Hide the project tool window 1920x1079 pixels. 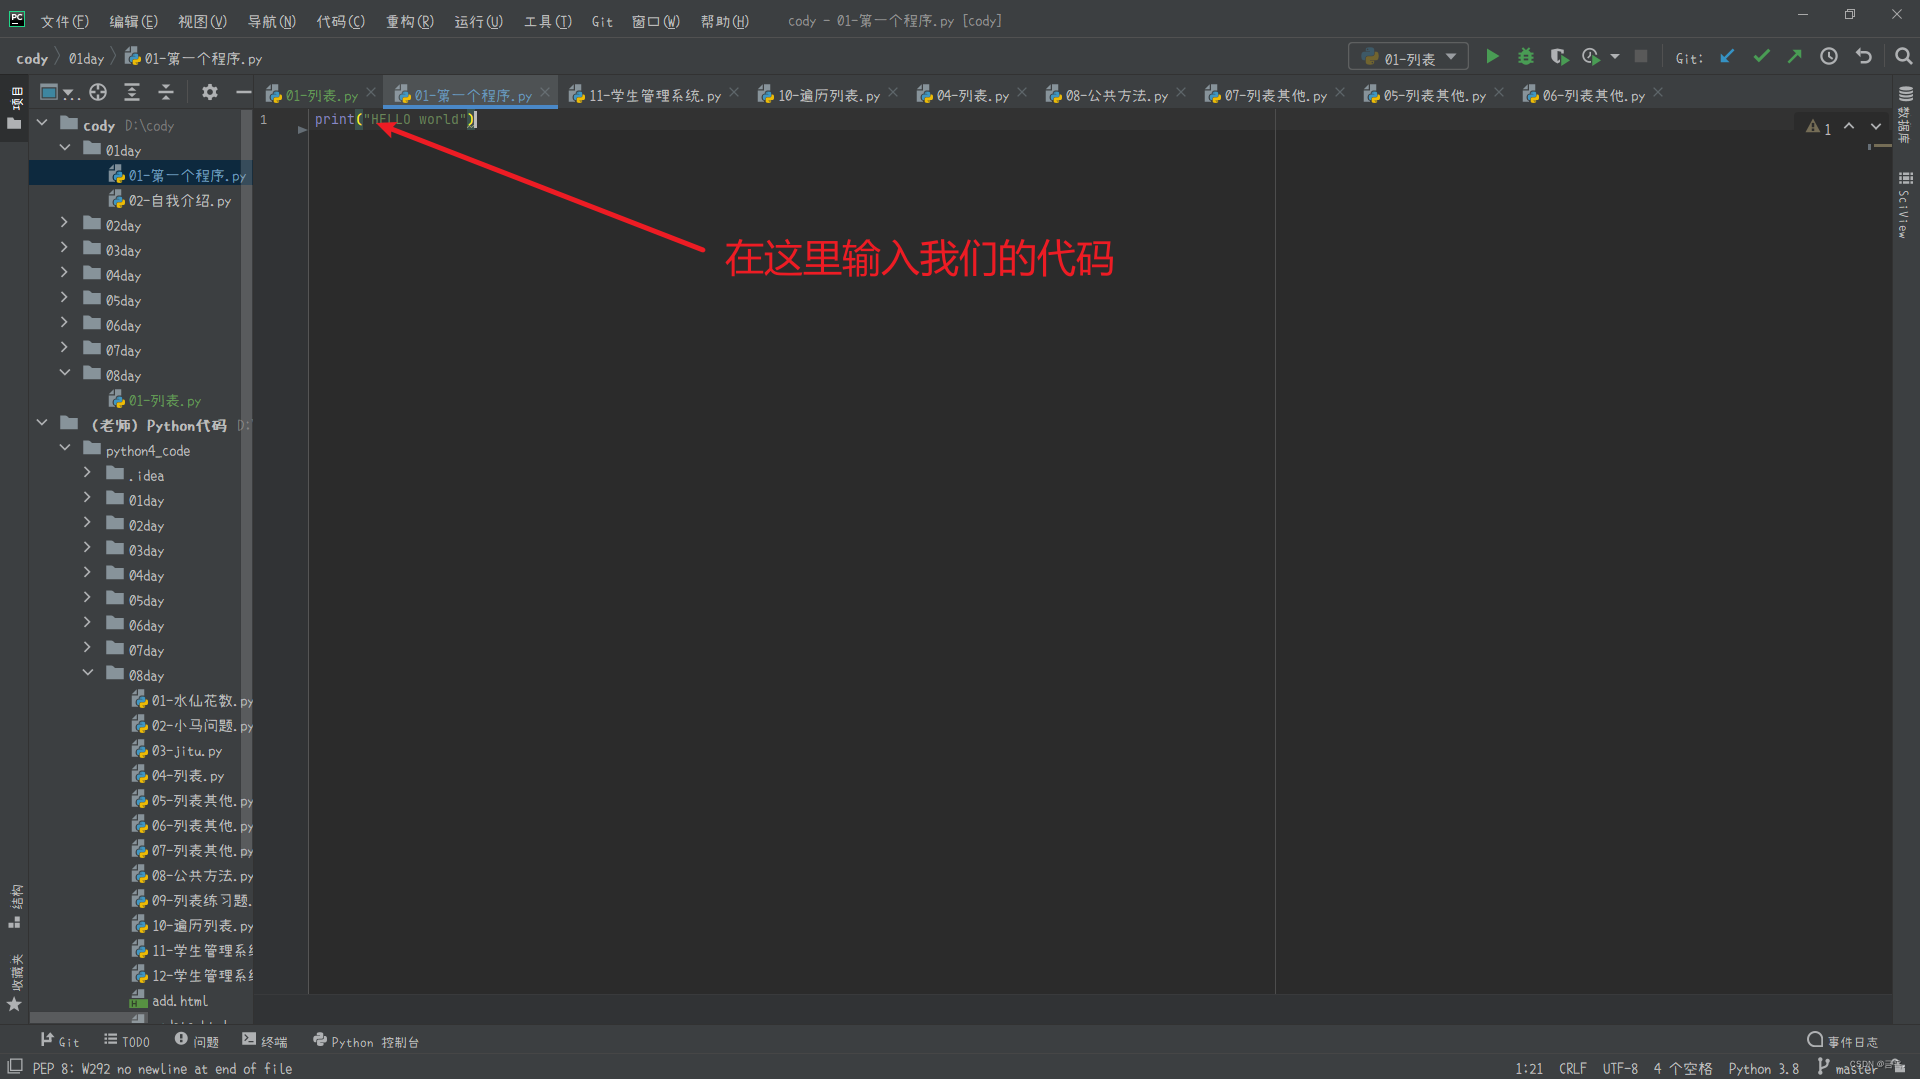click(243, 92)
